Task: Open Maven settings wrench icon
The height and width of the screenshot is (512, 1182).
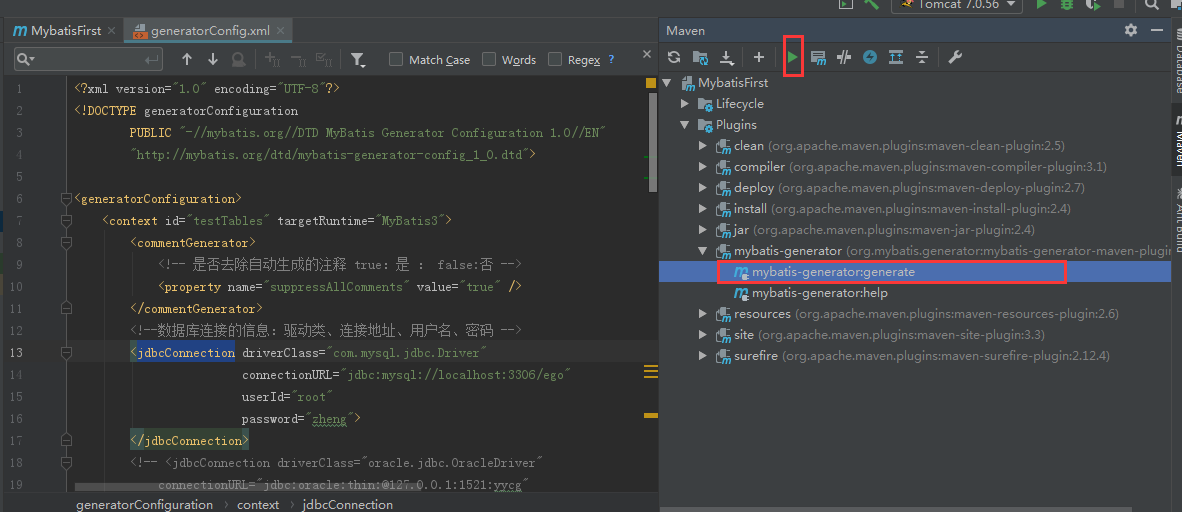Action: tap(955, 57)
